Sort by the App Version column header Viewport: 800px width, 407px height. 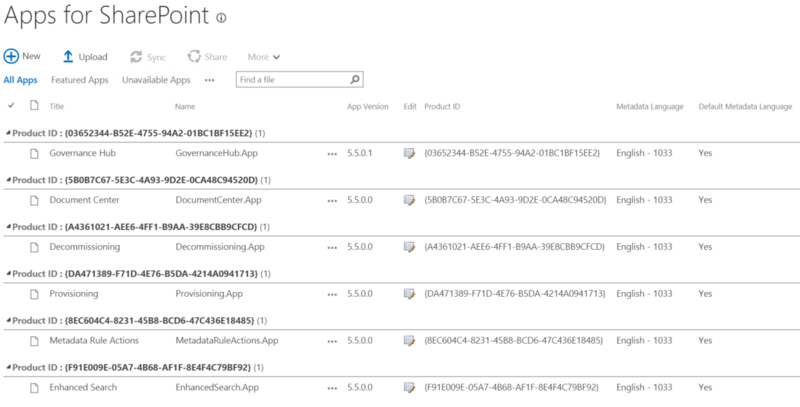[367, 105]
